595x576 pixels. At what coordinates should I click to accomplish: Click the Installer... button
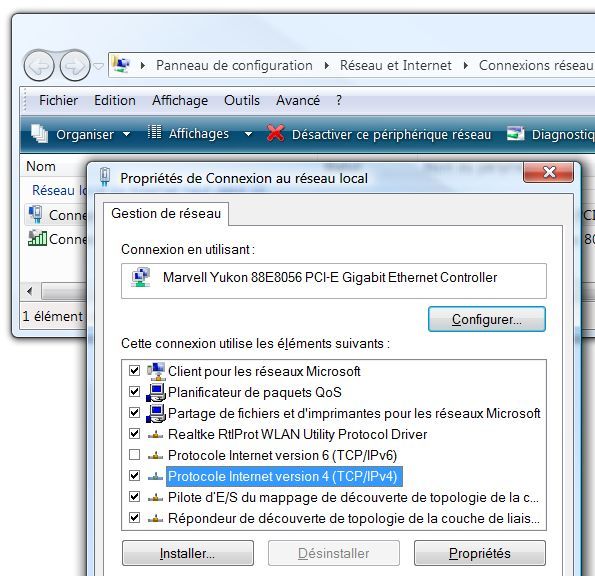(x=188, y=553)
